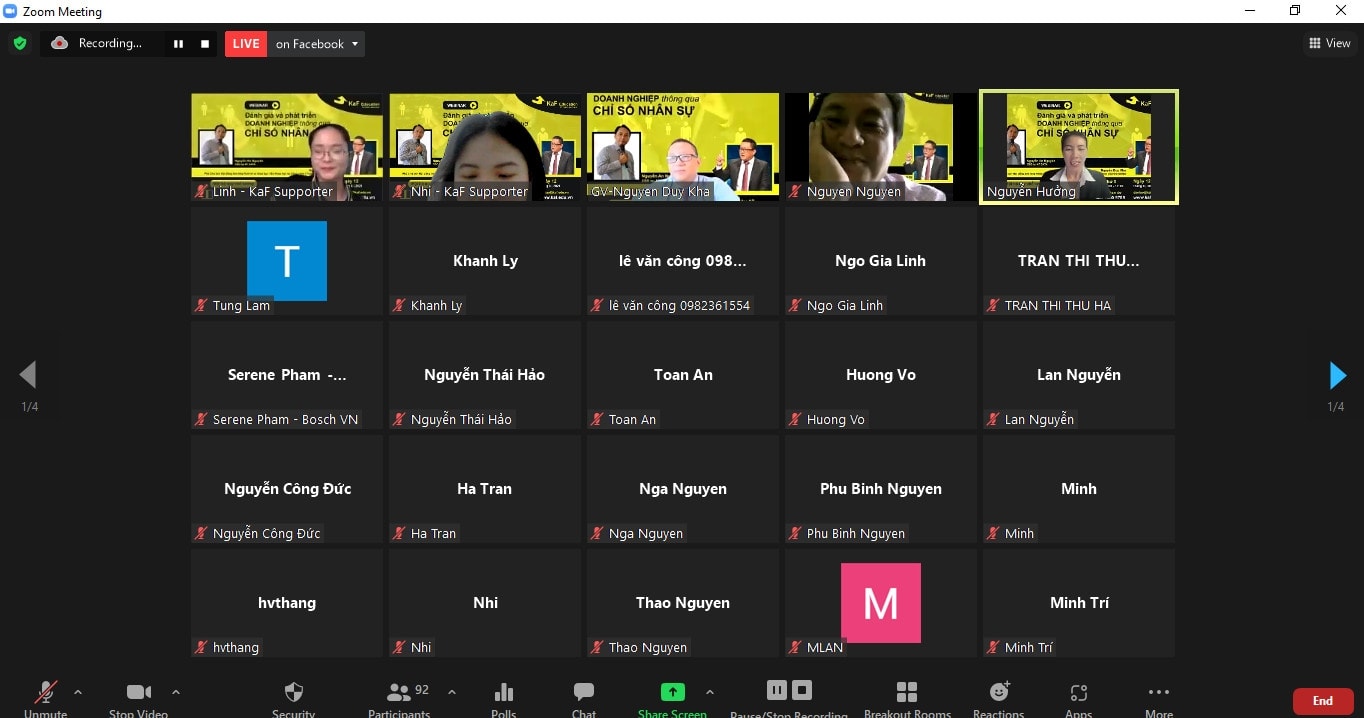The image size is (1364, 718).
Task: Click Pause/Stop Recording in bottom toolbar
Action: (x=789, y=698)
